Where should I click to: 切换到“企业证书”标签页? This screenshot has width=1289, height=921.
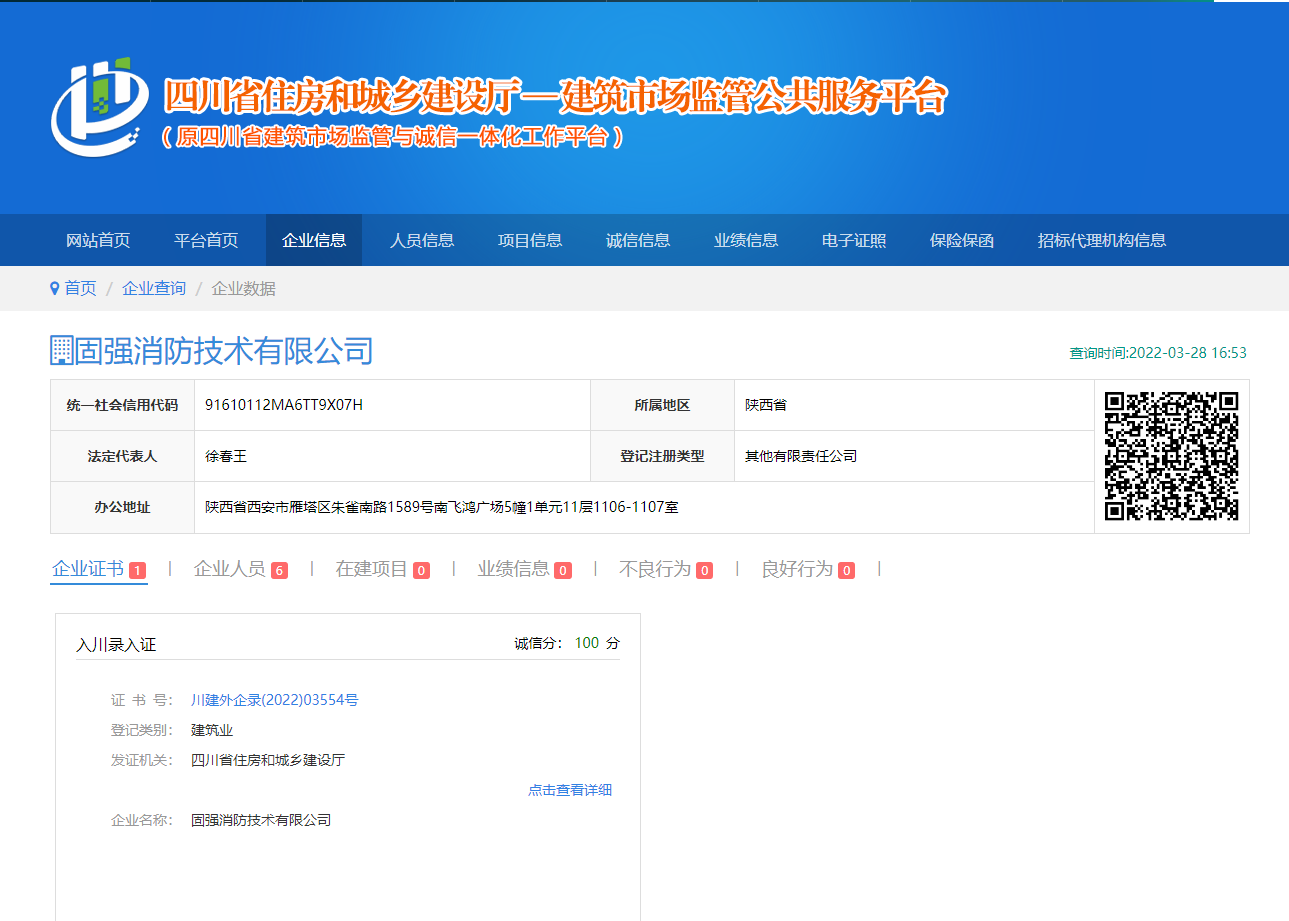click(x=88, y=568)
